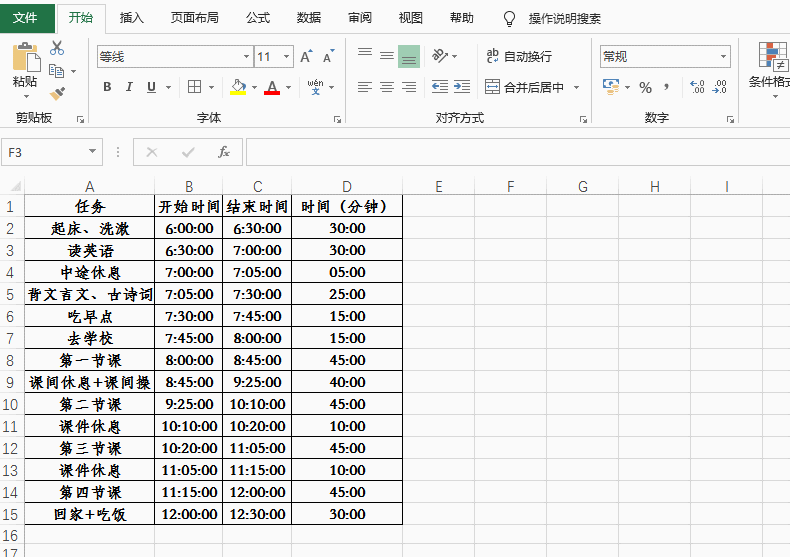Open the 字体 group dialog launcher
The height and width of the screenshot is (557, 790).
tap(337, 119)
